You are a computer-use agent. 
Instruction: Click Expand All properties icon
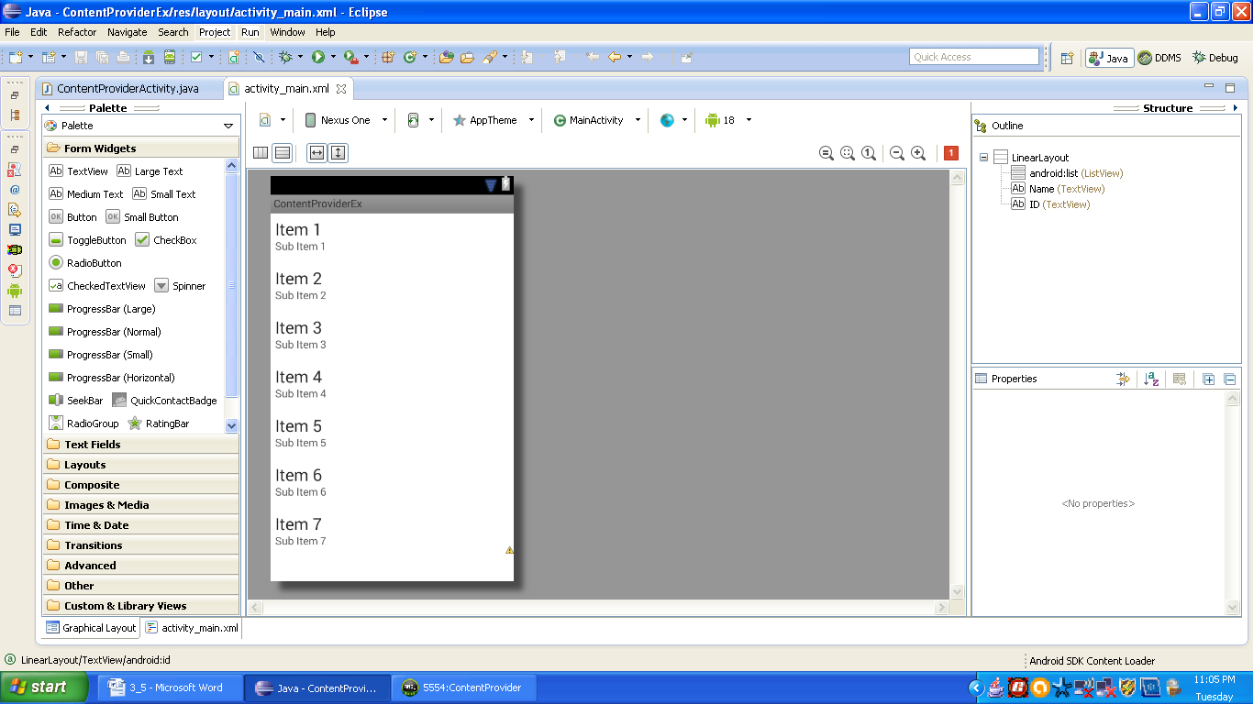[1208, 379]
